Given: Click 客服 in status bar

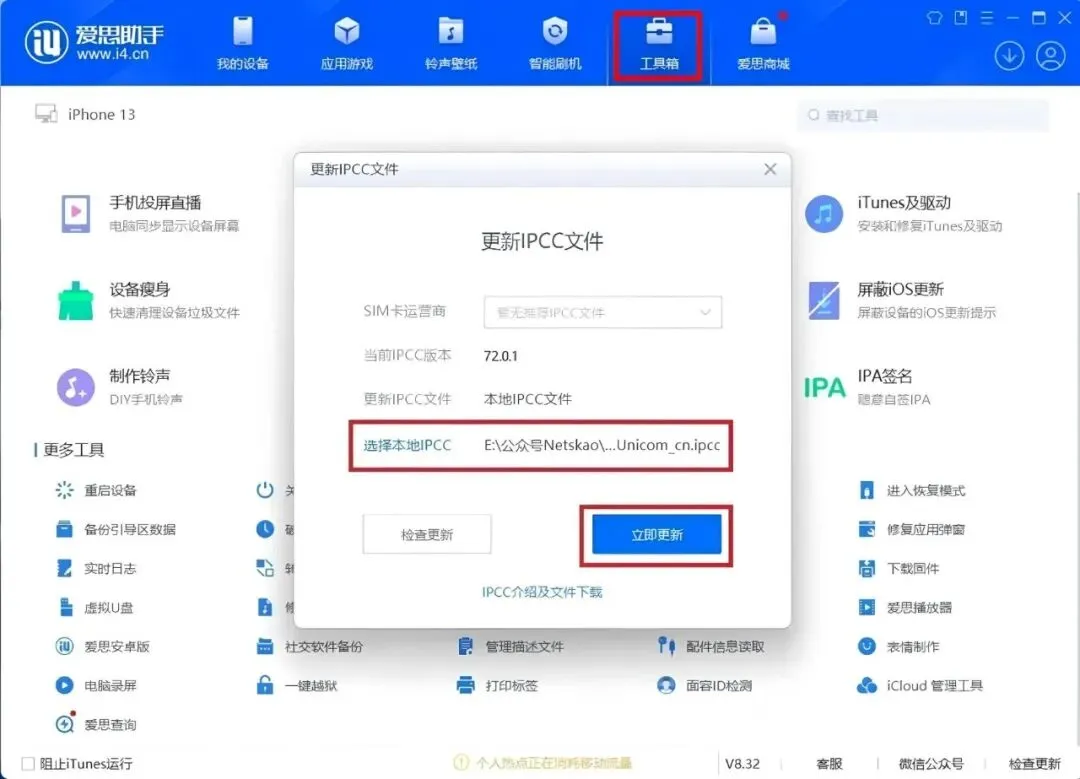Looking at the screenshot, I should click(829, 763).
